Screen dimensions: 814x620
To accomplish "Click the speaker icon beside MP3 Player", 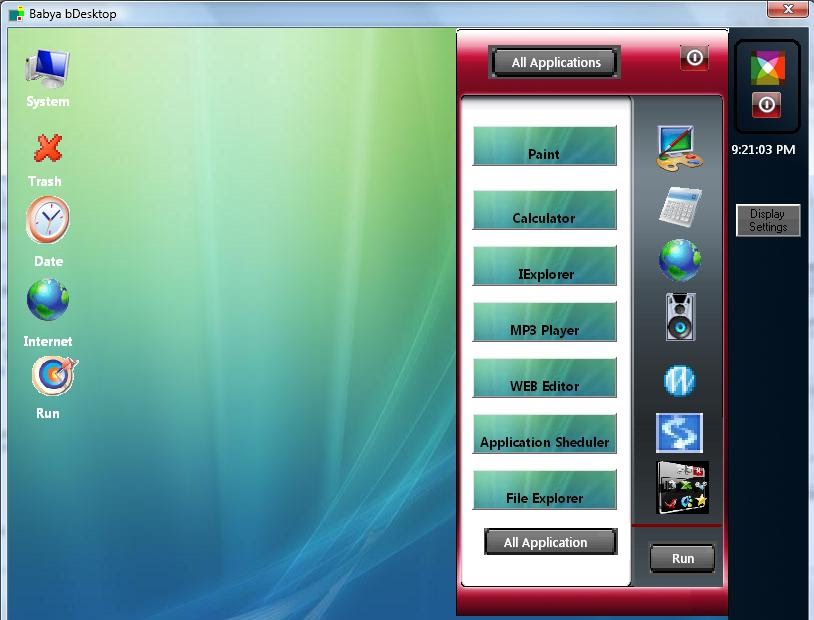I will point(681,317).
